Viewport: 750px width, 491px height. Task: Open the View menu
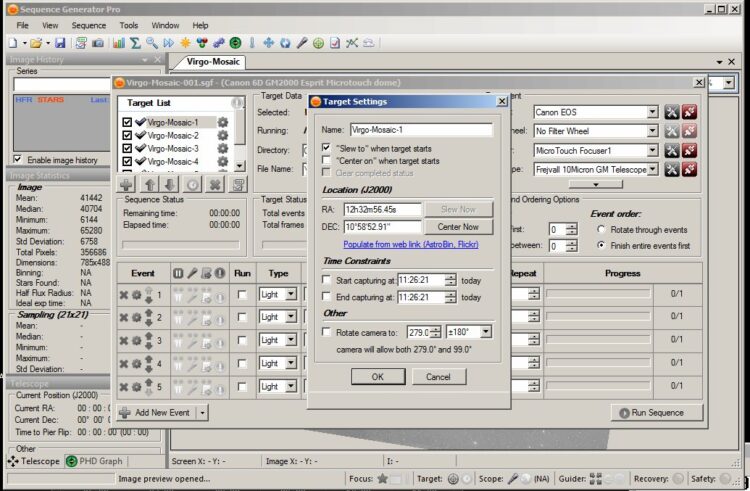[50, 25]
